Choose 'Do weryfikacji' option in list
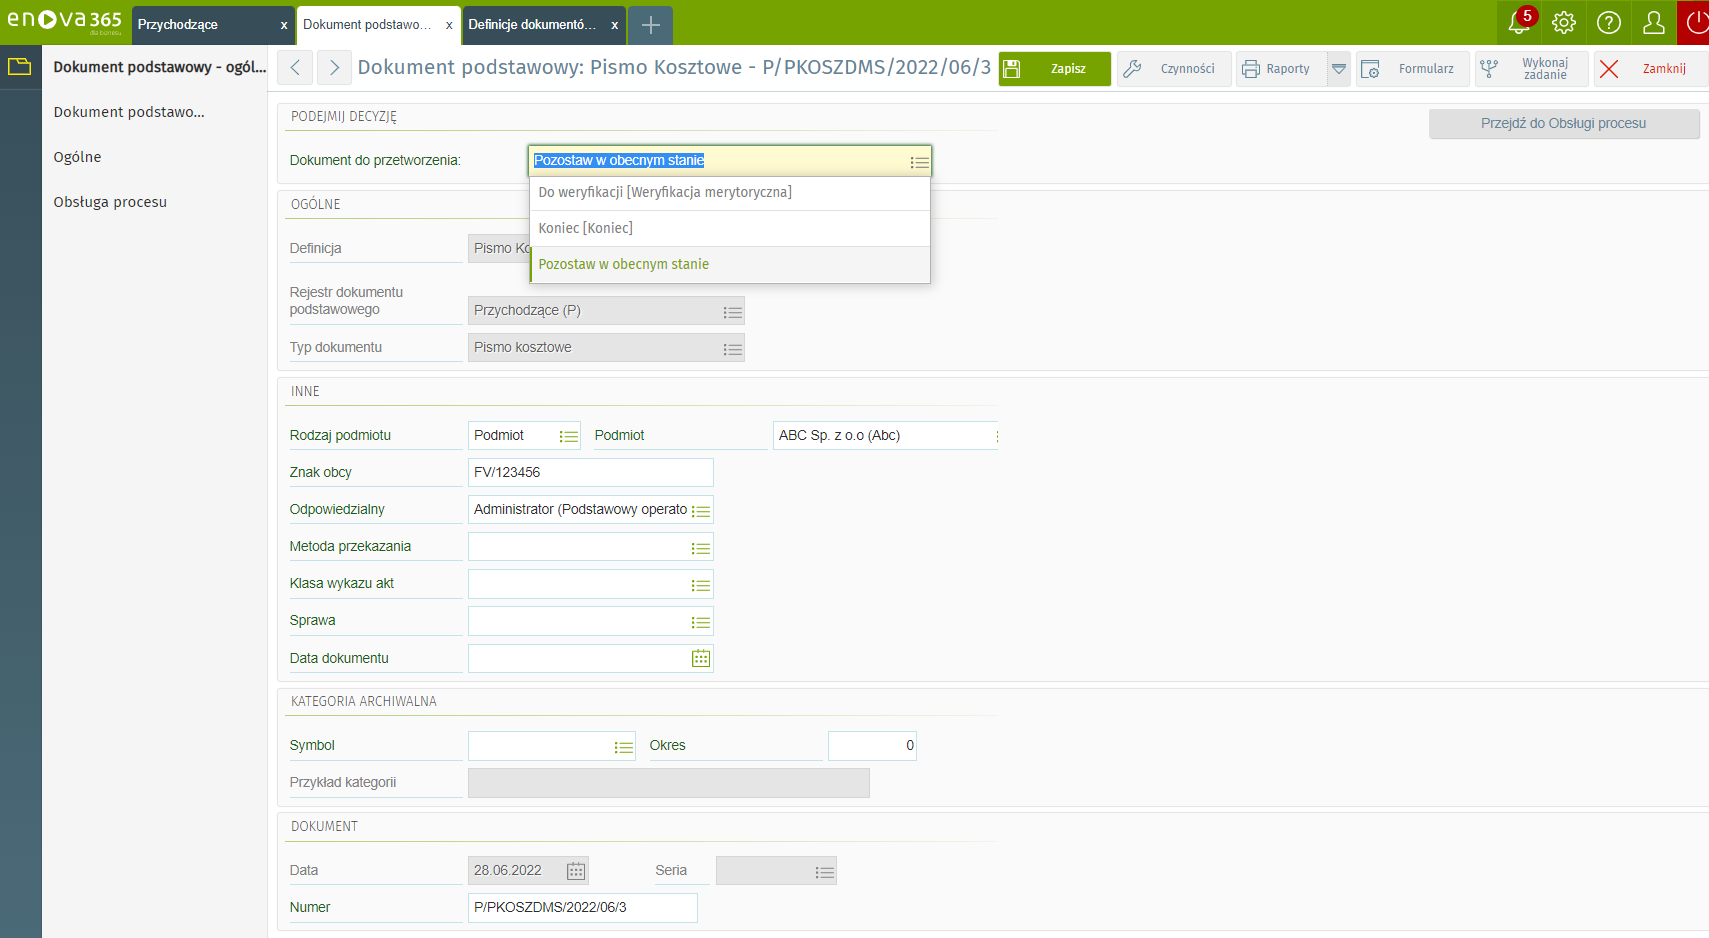 pos(665,192)
